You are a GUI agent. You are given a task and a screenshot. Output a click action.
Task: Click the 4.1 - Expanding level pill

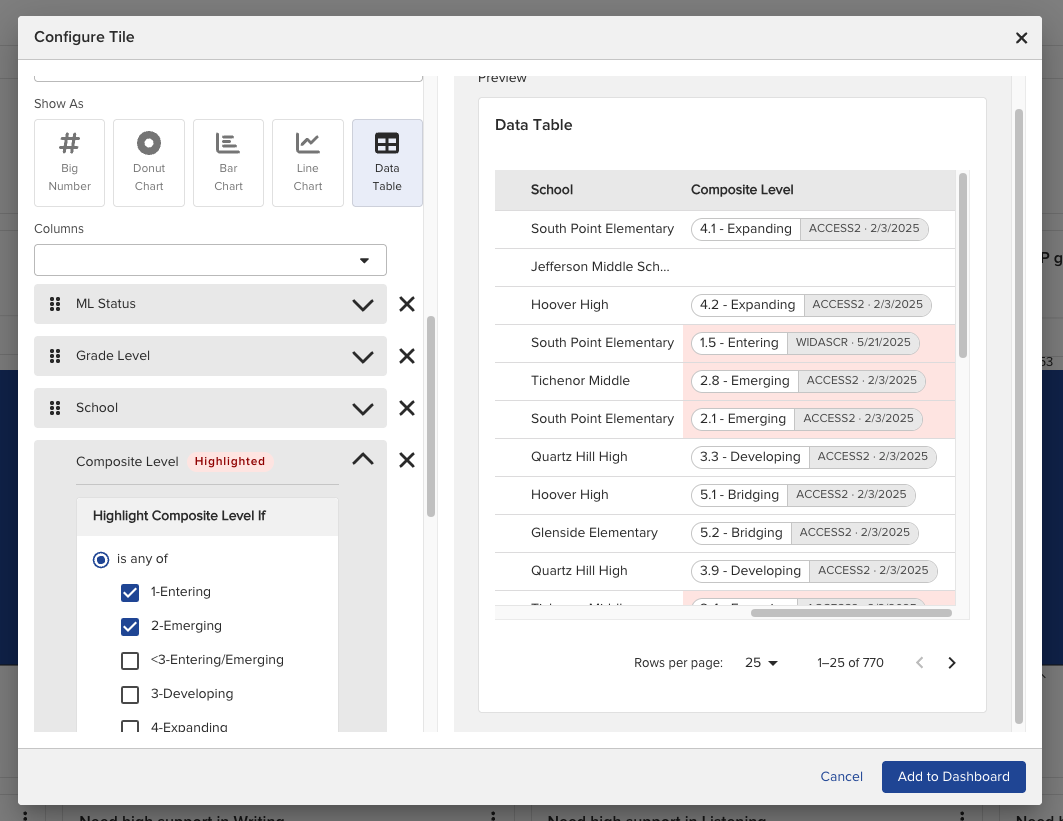point(746,229)
